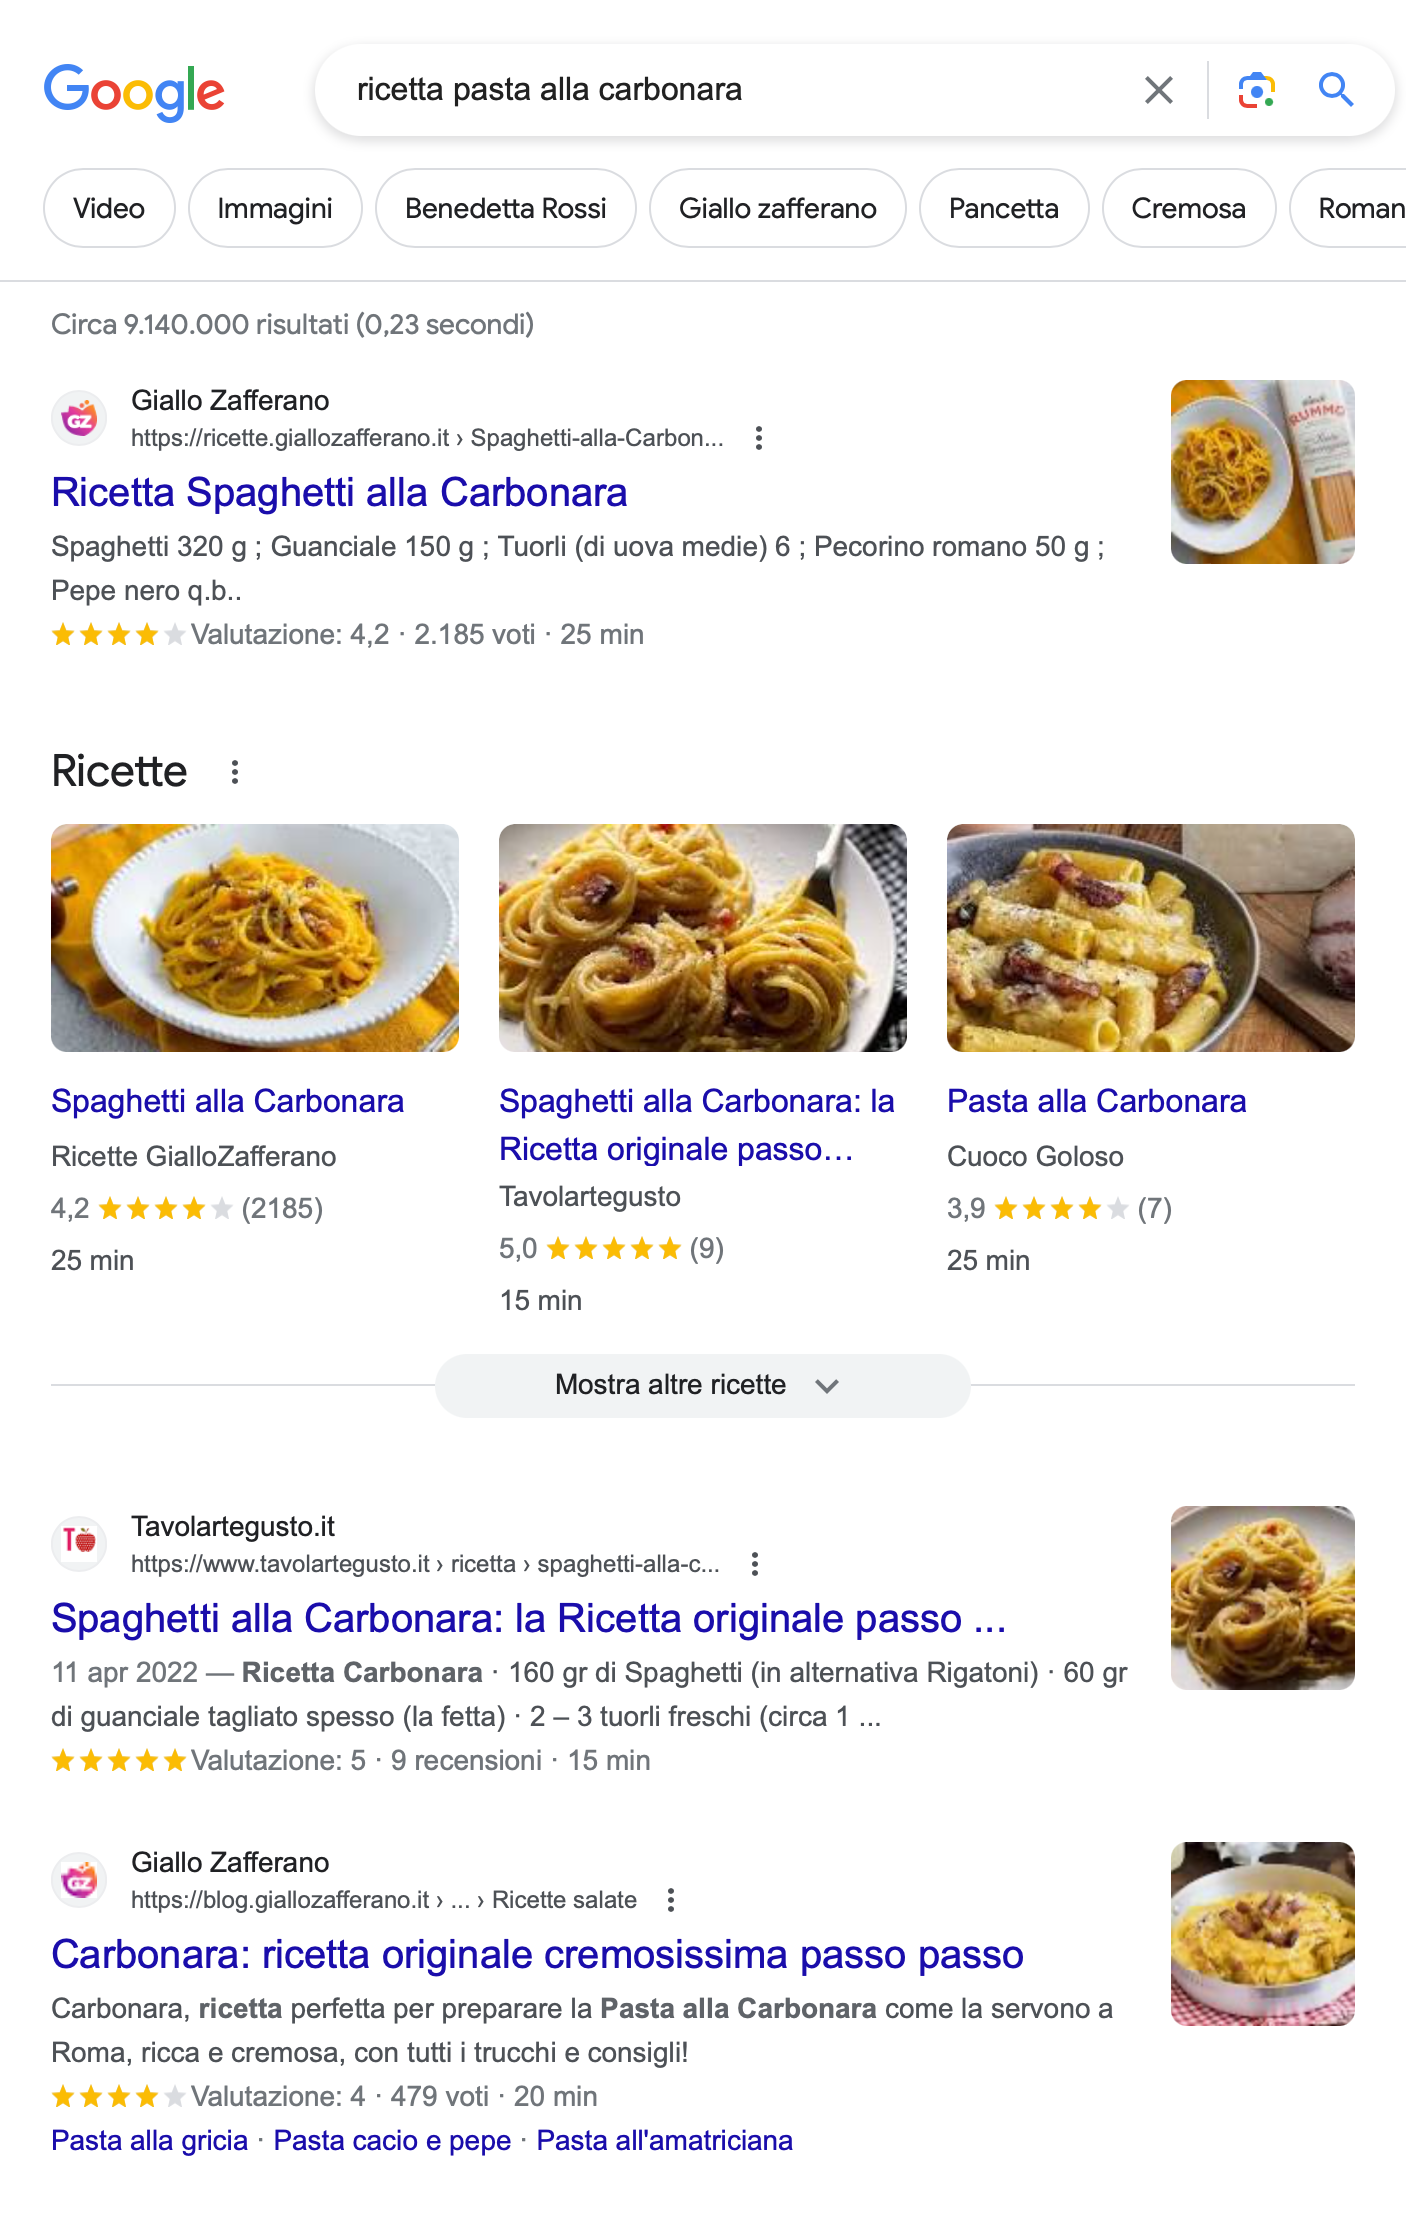This screenshot has width=1406, height=2231.
Task: Open Cuoco Goloso rigatoni carbonara thumbnail
Action: click(x=1150, y=938)
